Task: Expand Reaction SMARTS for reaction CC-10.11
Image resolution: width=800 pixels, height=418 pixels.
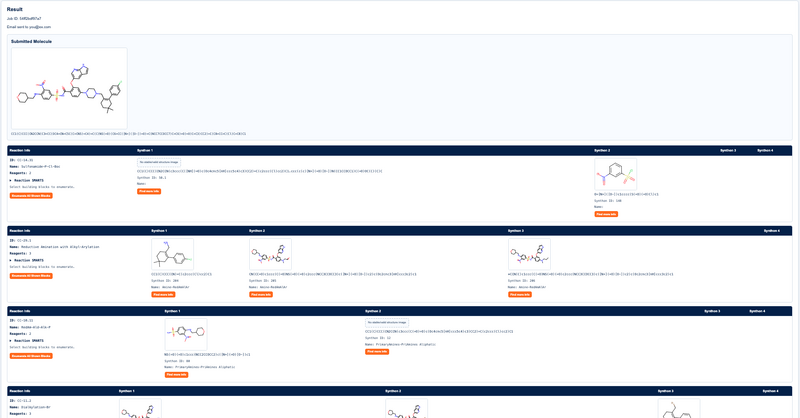Action: point(27,340)
